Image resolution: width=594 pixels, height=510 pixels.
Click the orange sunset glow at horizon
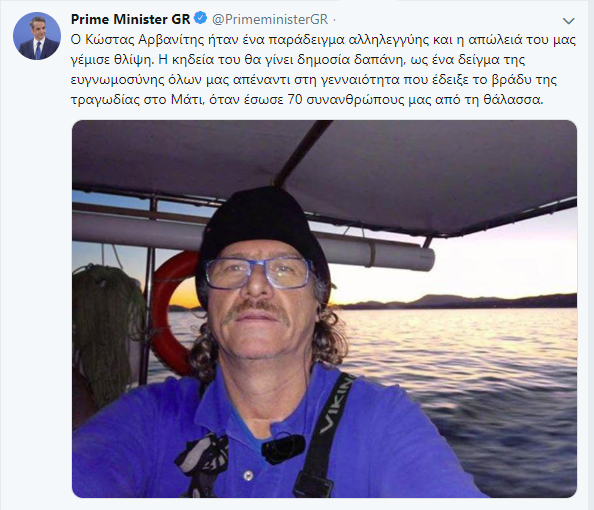[184, 297]
